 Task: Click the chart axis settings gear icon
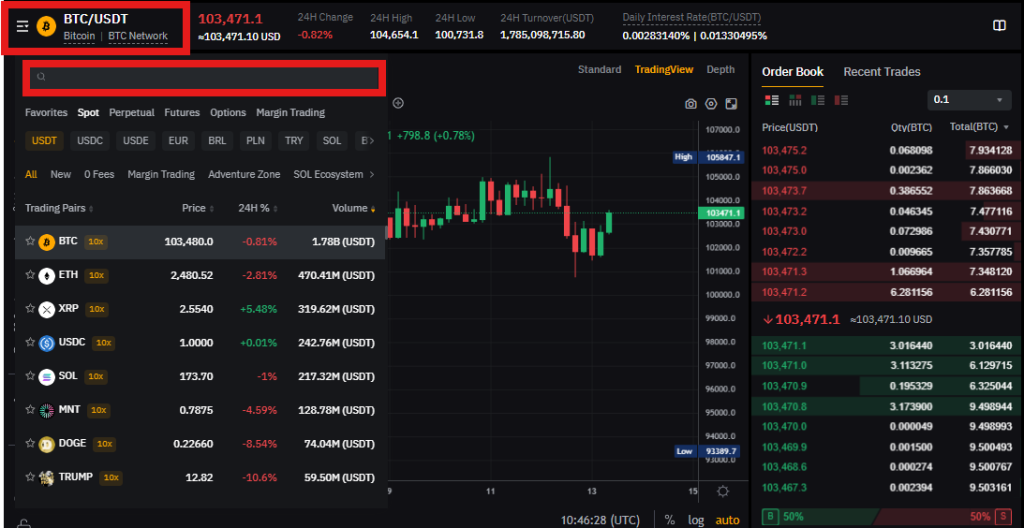[x=723, y=492]
